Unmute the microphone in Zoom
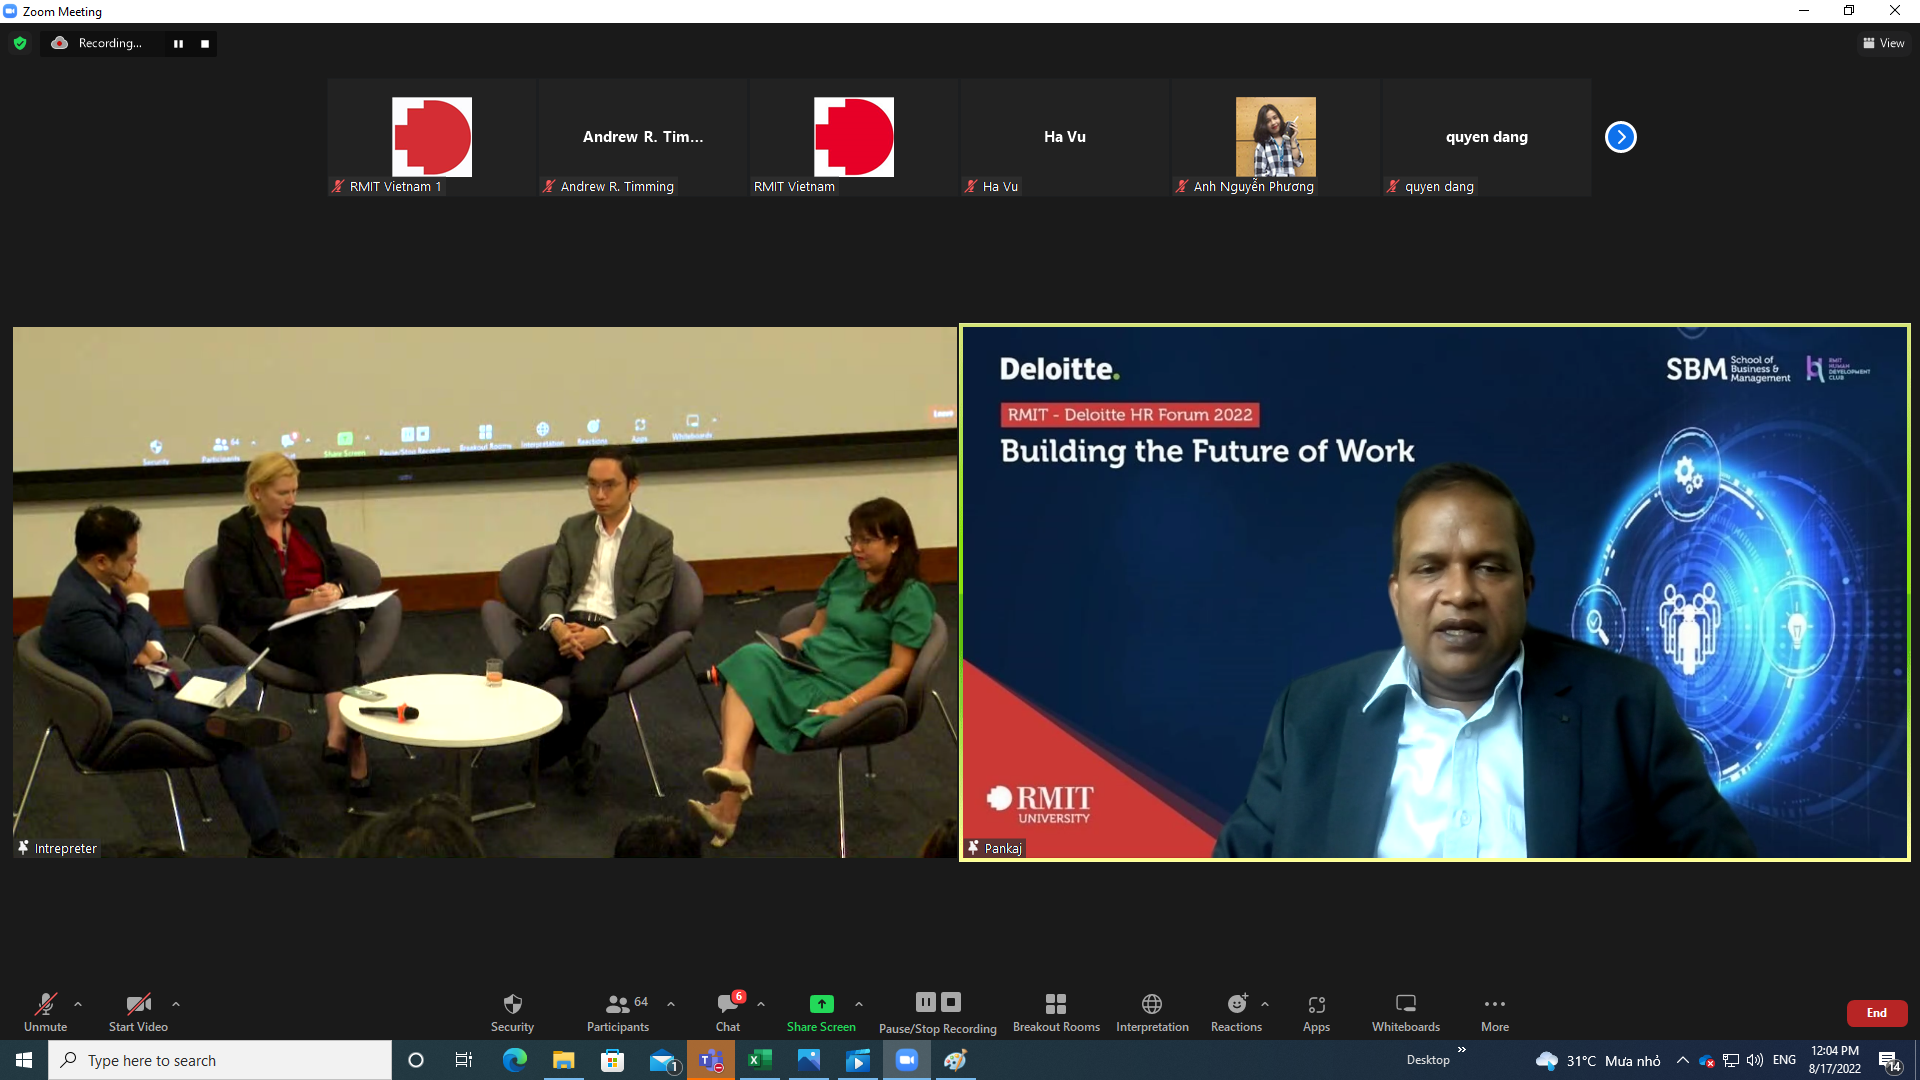This screenshot has width=1920, height=1080. point(46,1012)
